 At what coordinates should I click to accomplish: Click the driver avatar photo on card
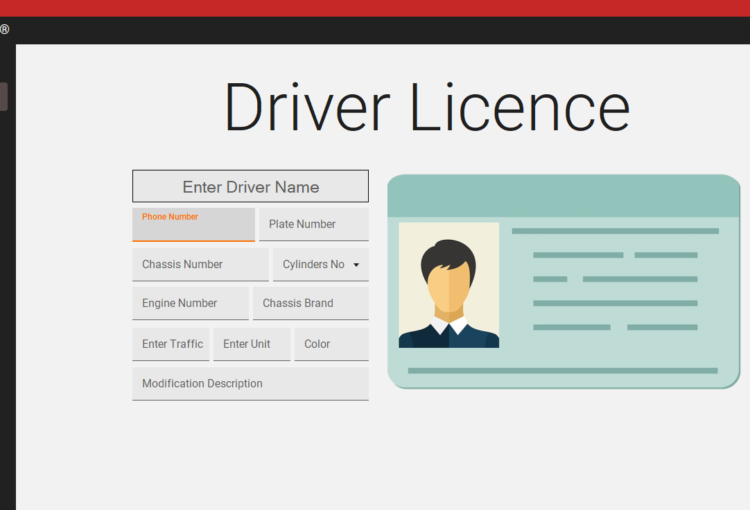click(449, 285)
